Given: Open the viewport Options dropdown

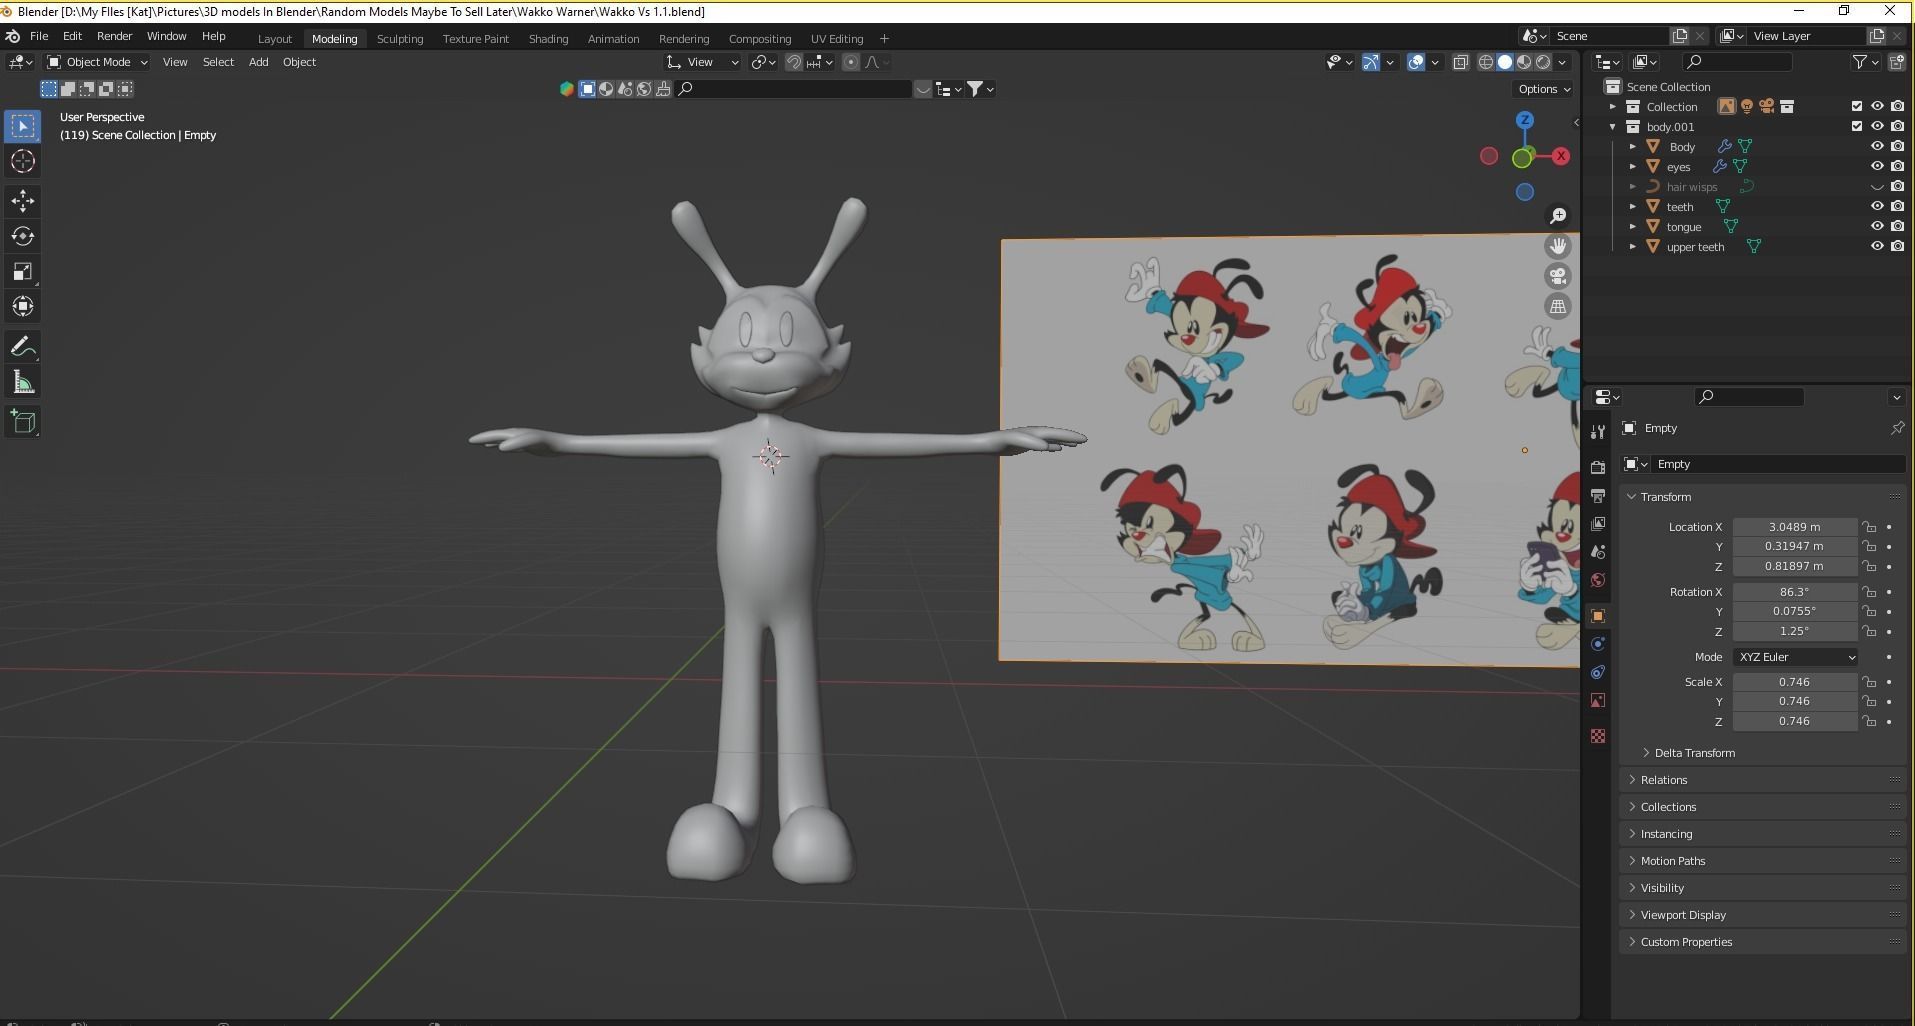Looking at the screenshot, I should tap(1544, 89).
